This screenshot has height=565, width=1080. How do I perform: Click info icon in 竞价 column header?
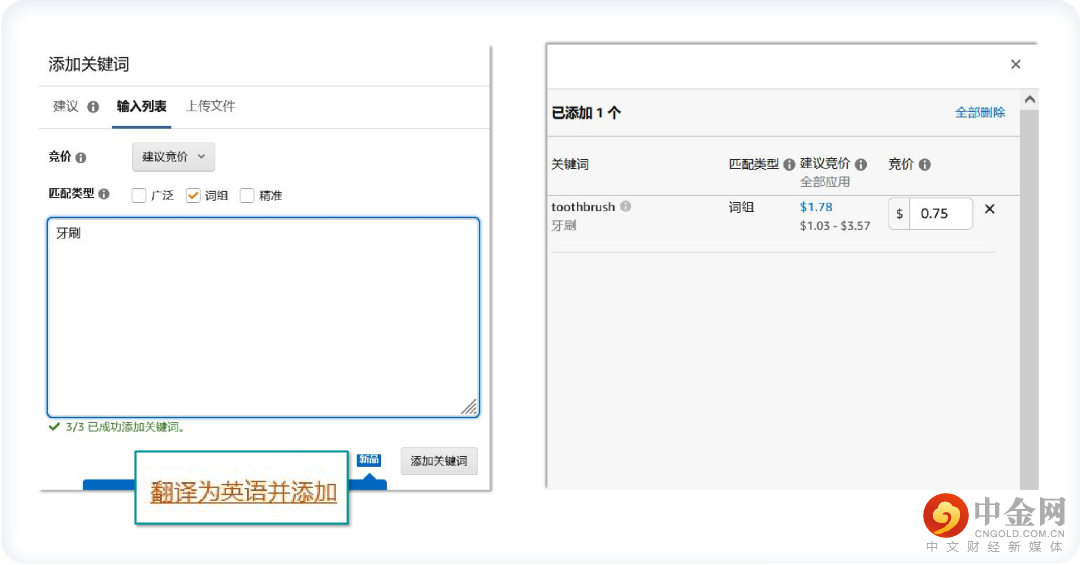924,165
